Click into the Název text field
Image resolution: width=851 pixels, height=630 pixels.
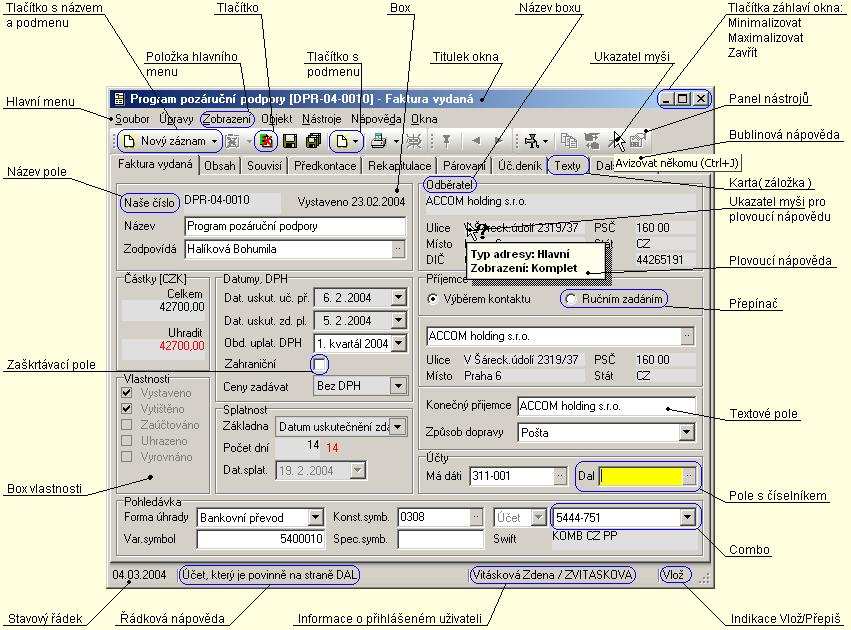(x=295, y=226)
